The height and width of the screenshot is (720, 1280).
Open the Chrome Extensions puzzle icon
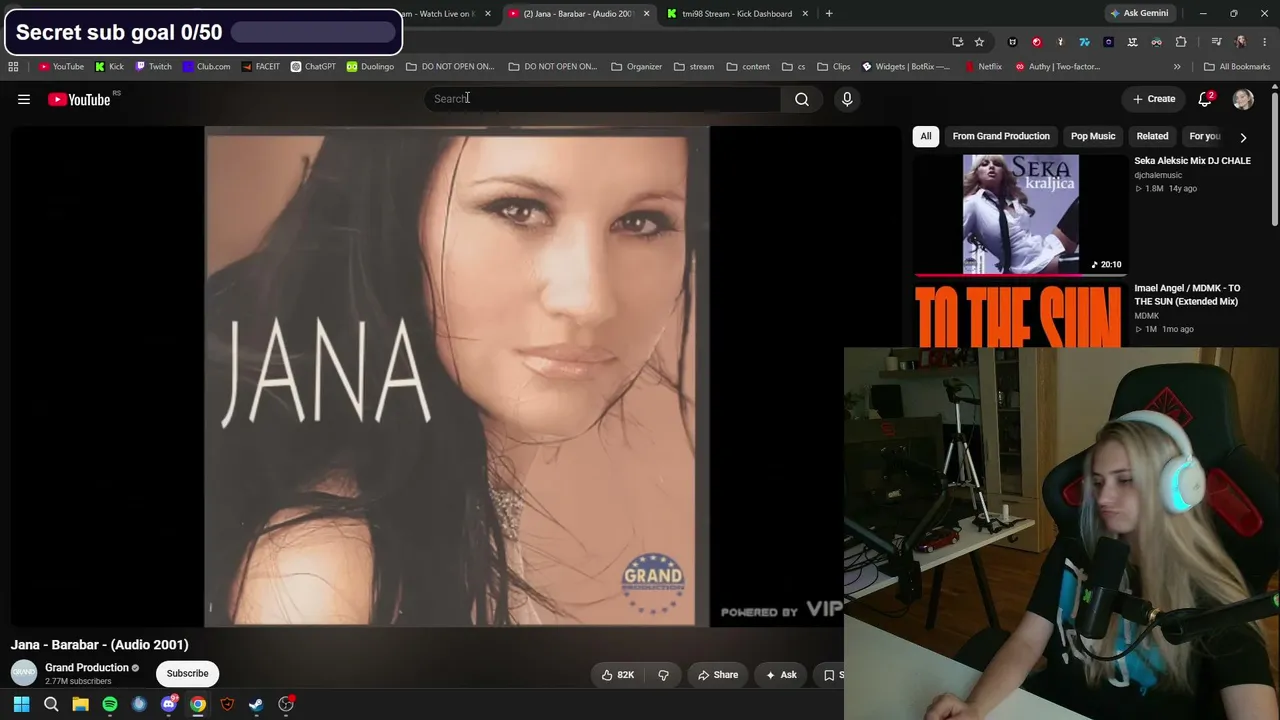click(1181, 42)
